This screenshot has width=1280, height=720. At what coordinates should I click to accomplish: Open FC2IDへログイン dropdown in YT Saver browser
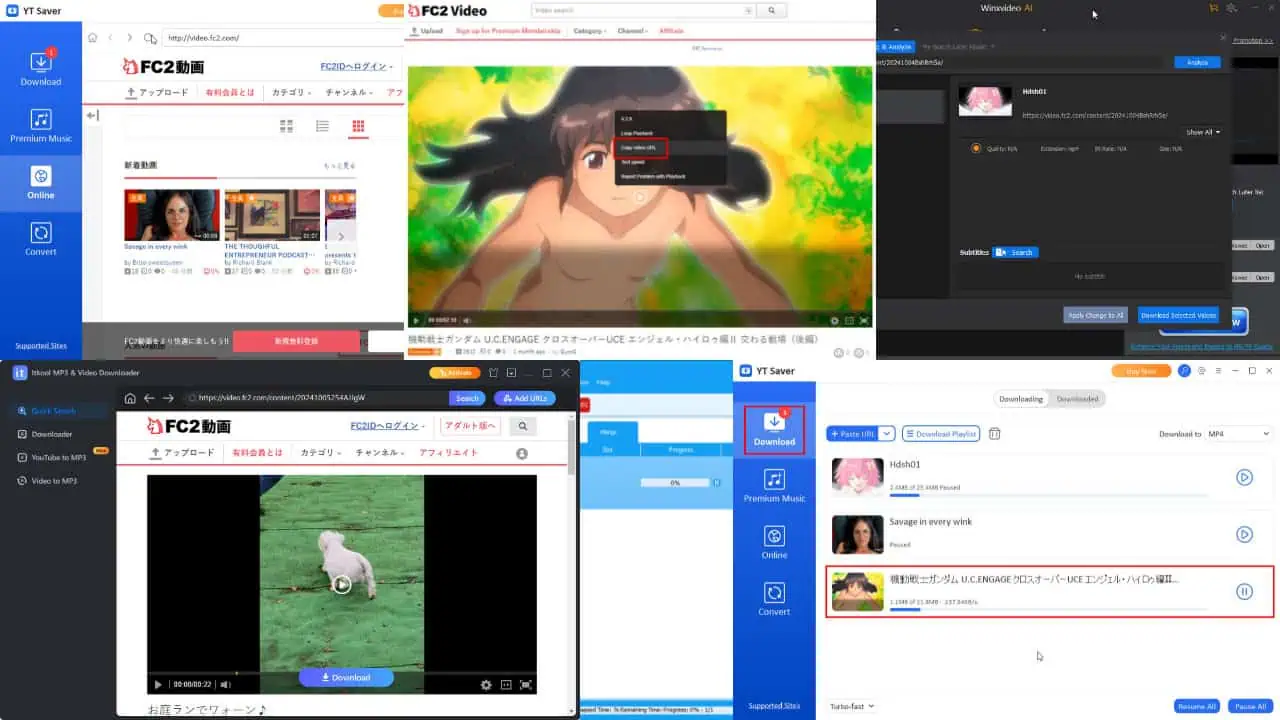pos(356,66)
